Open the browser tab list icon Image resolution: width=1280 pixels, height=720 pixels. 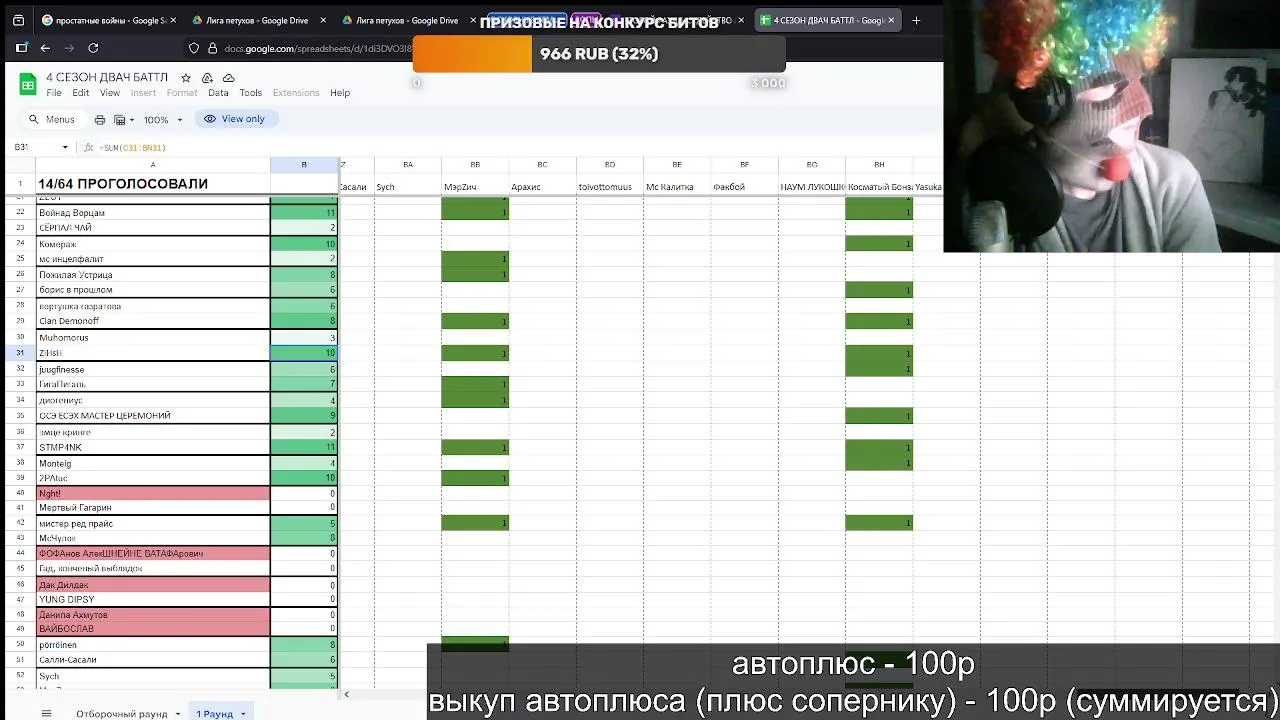[x=18, y=20]
